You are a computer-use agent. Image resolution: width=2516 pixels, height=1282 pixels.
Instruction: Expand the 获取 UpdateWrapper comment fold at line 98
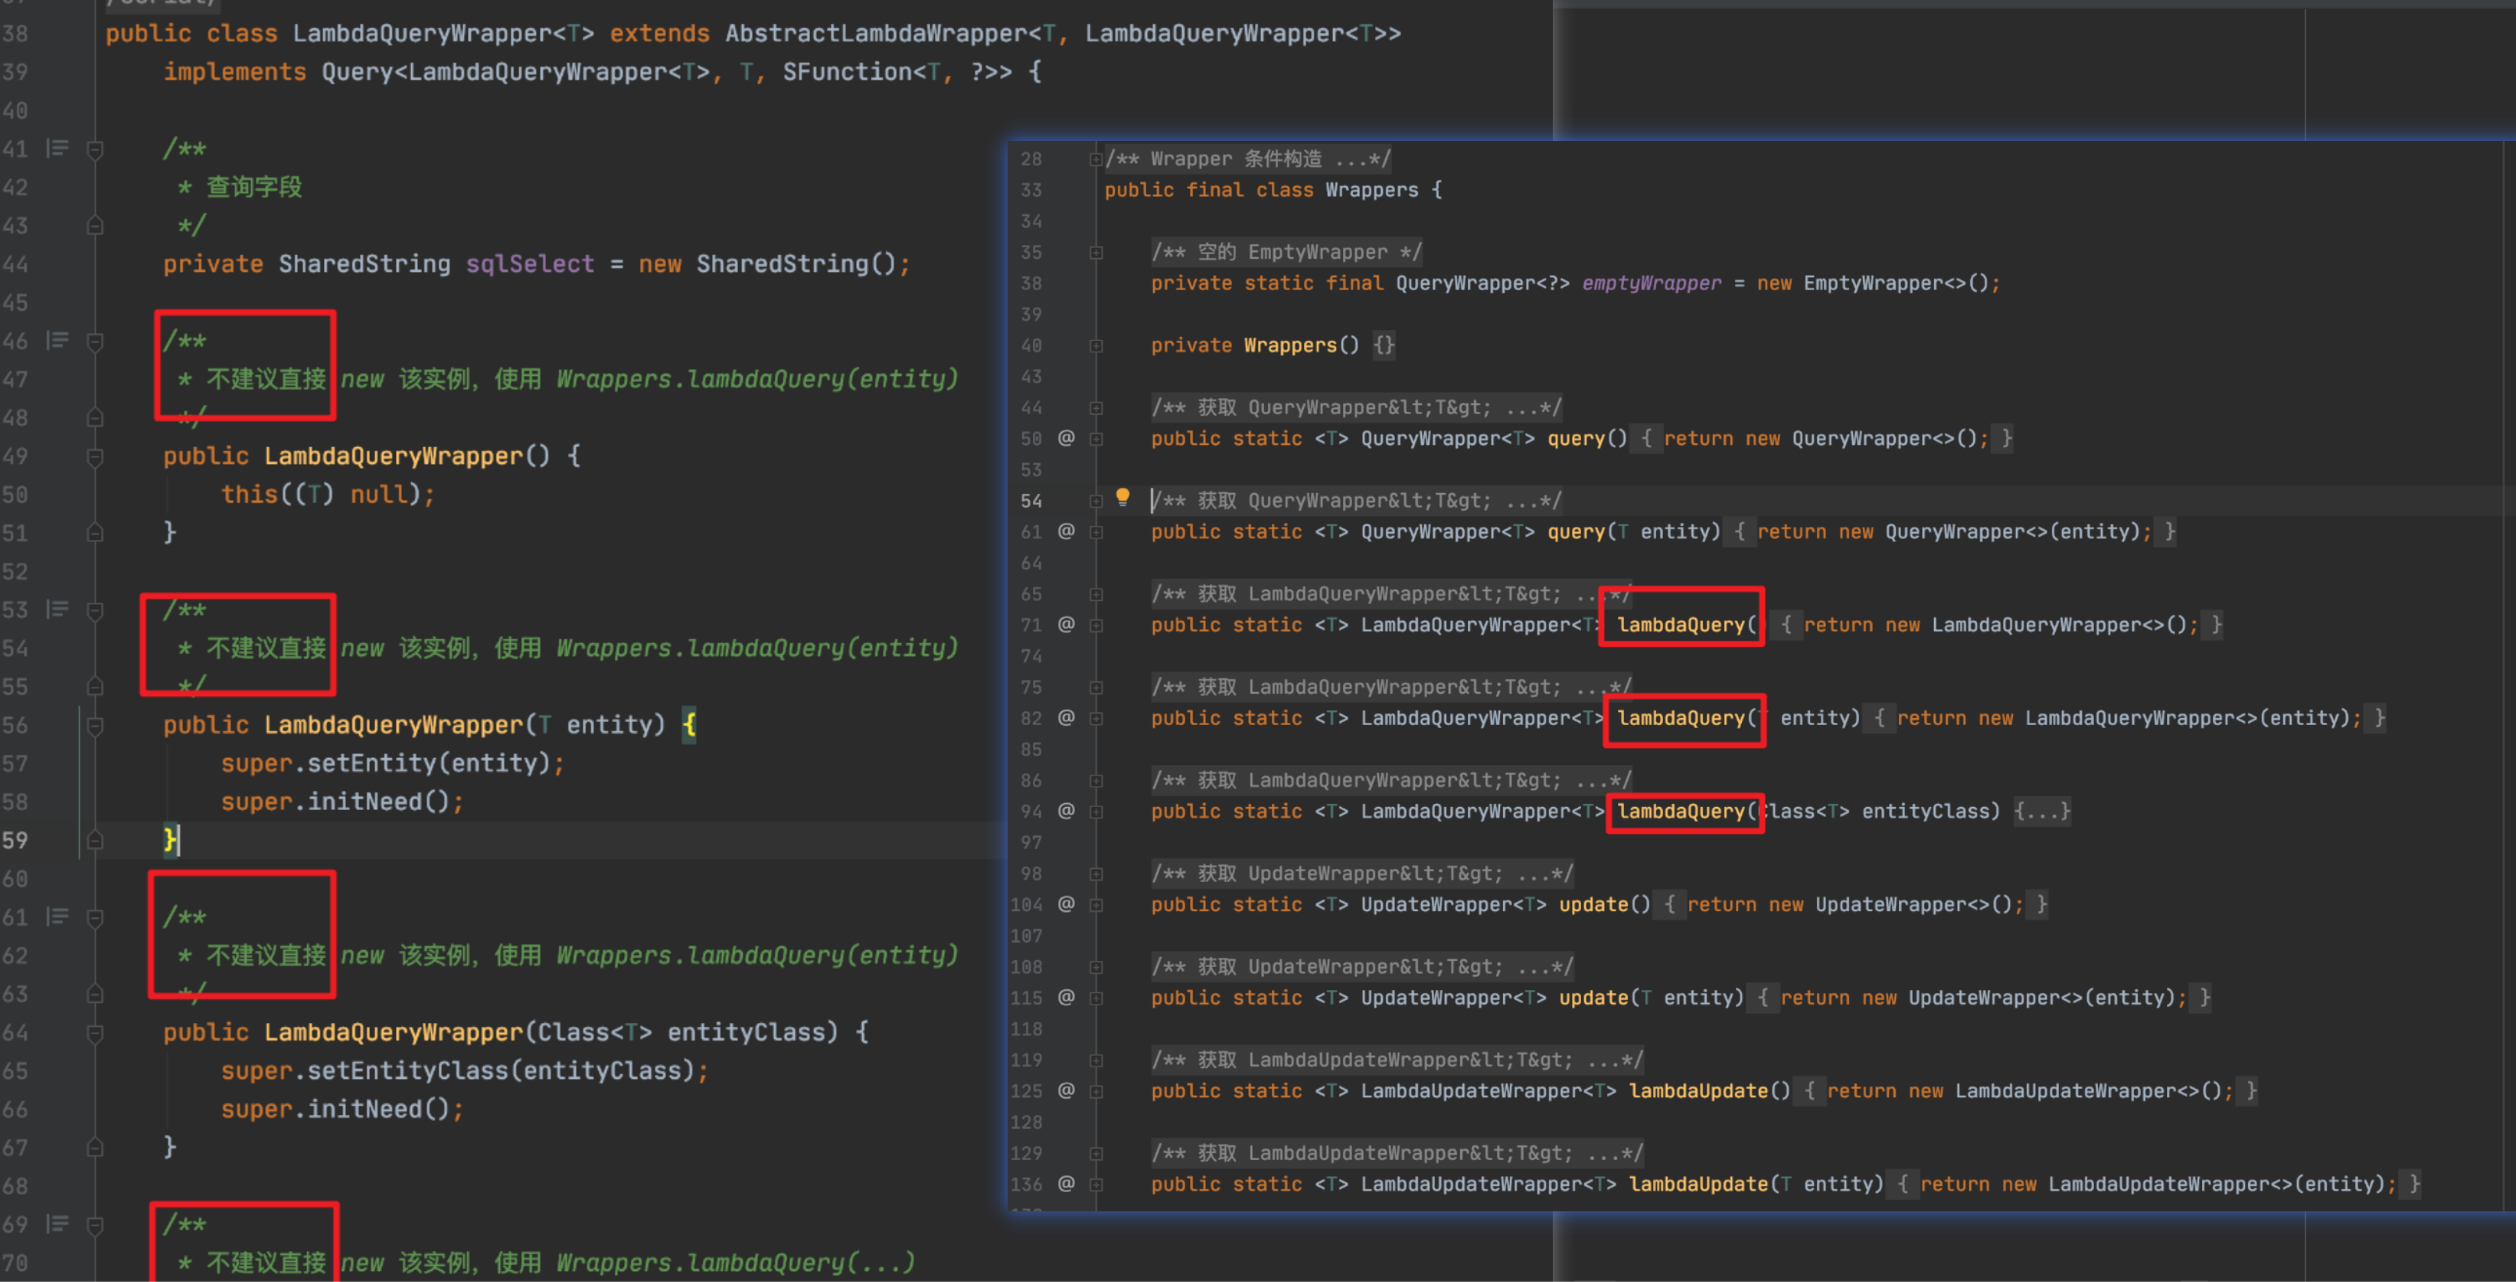click(1096, 874)
